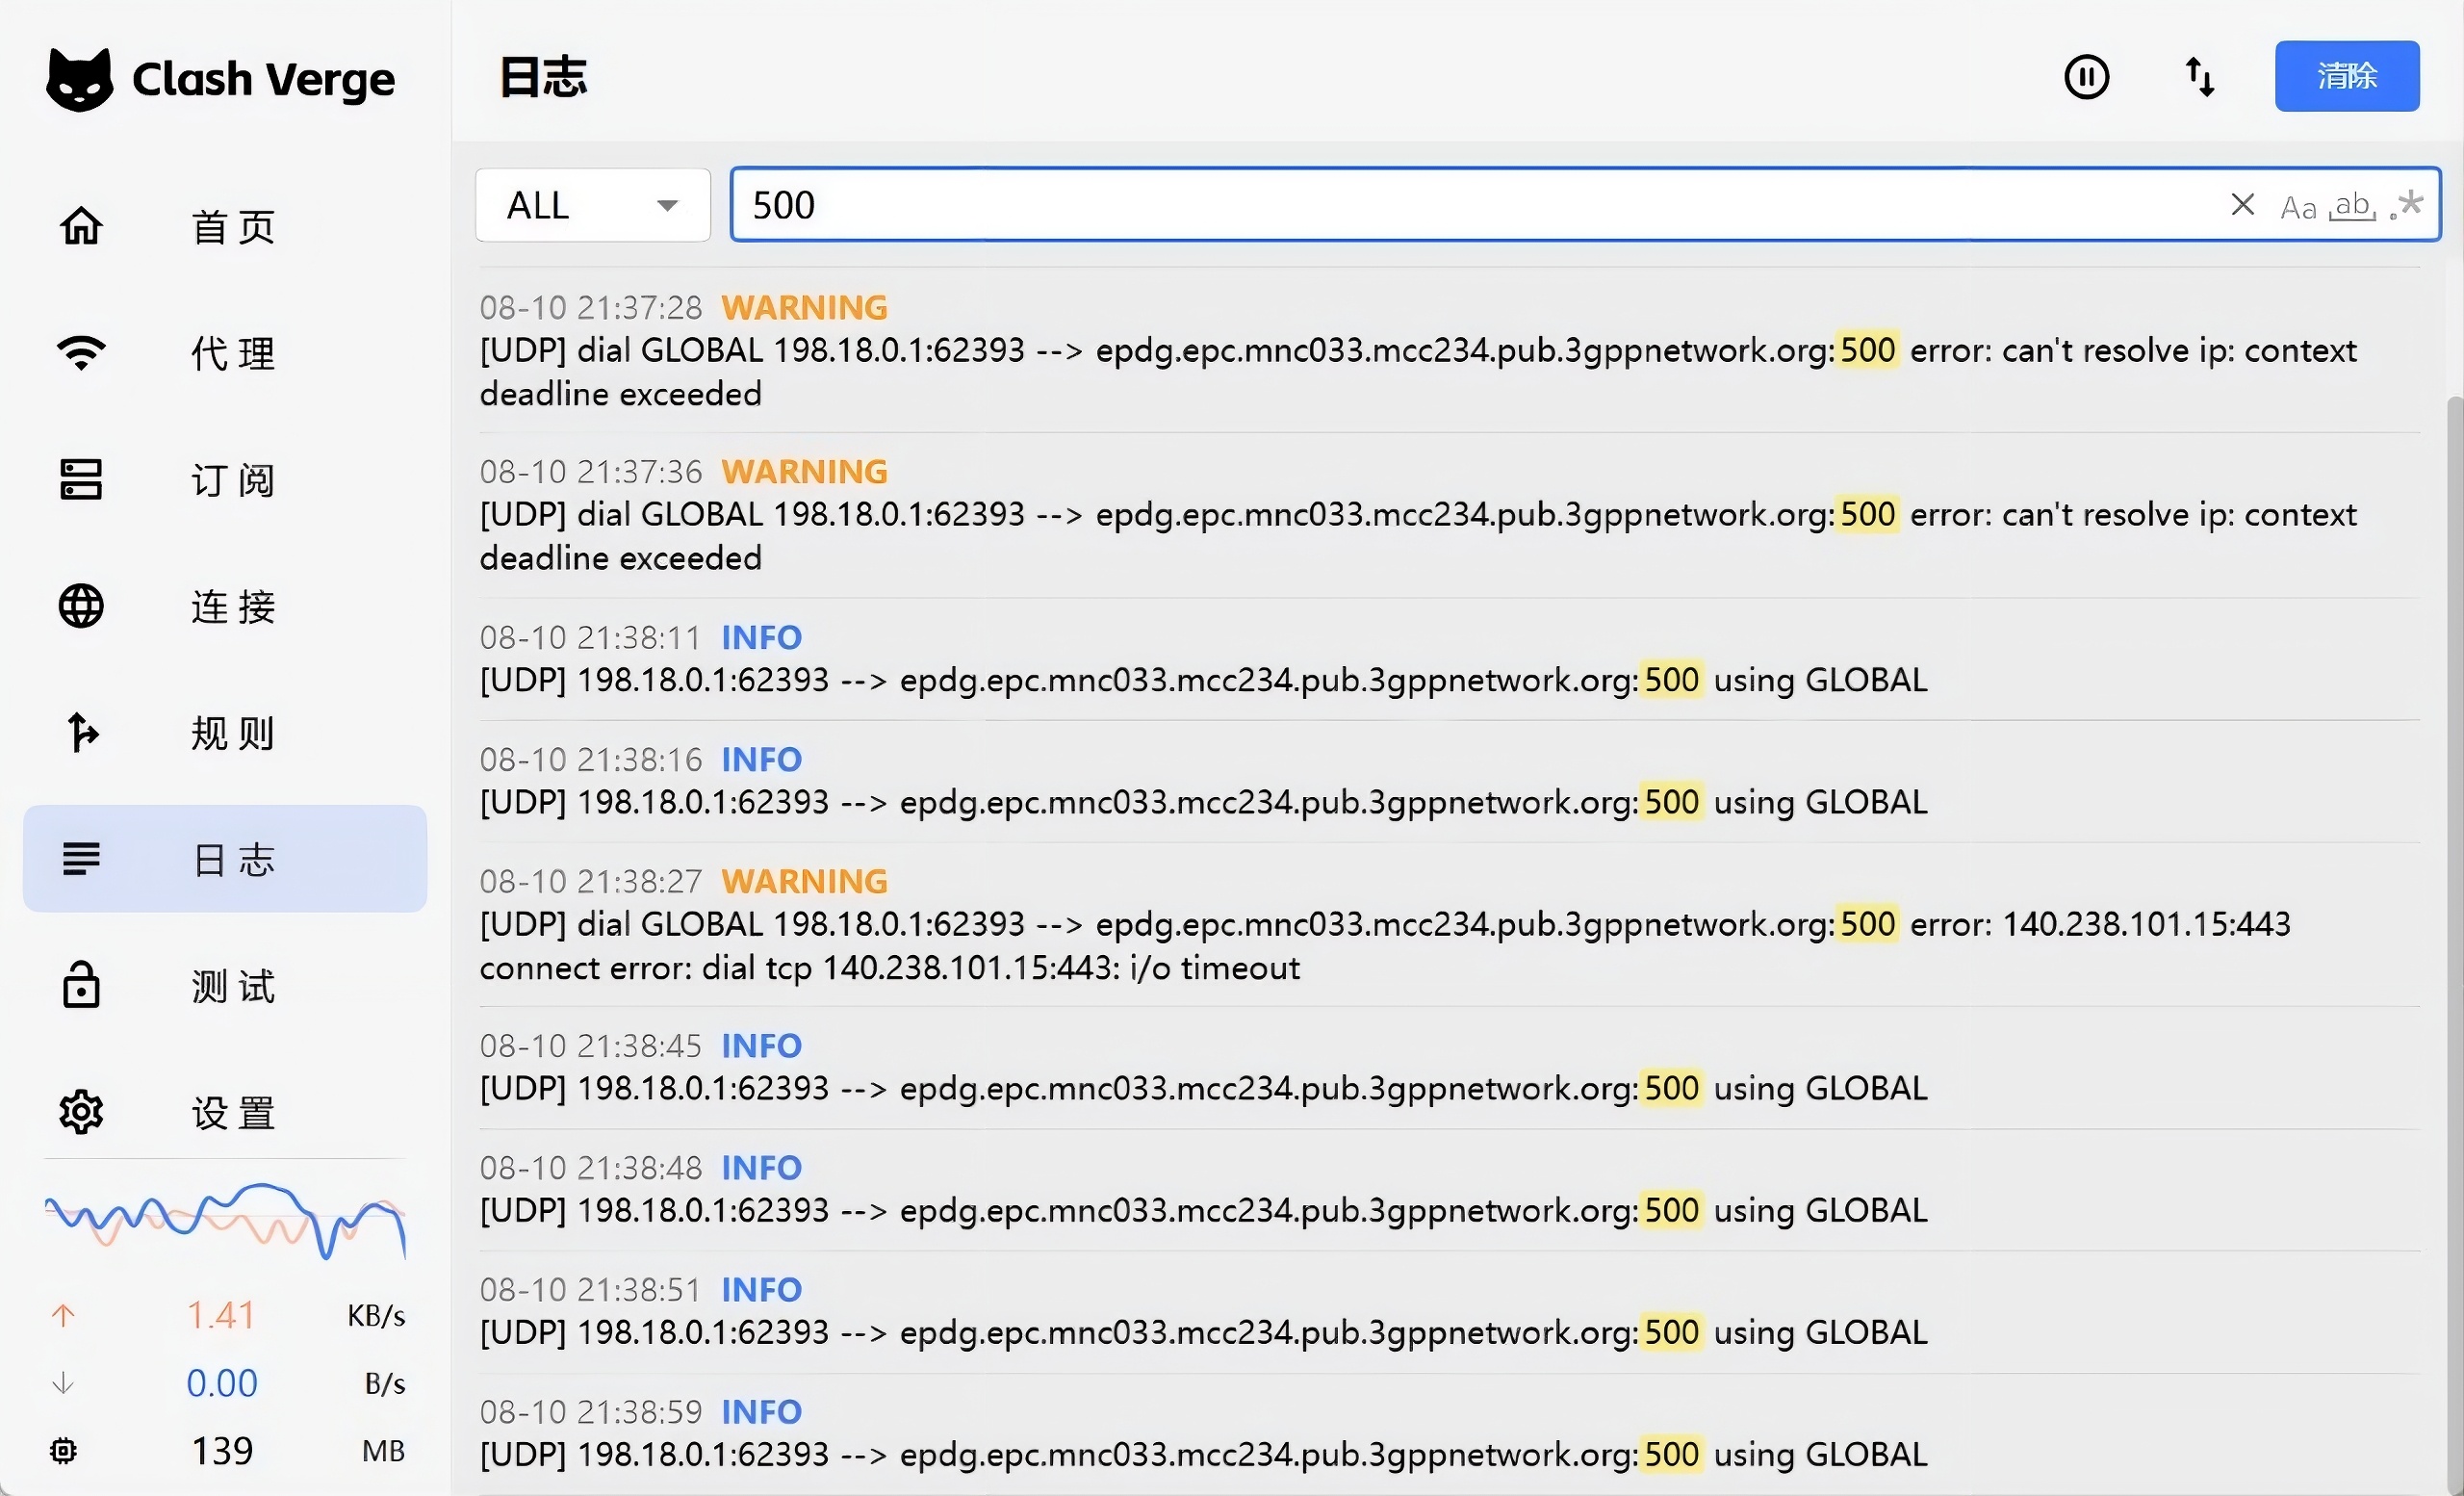The width and height of the screenshot is (2464, 1496).
Task: Click the 08-10 21:37:36 WARNING log entry
Action: click(1449, 515)
